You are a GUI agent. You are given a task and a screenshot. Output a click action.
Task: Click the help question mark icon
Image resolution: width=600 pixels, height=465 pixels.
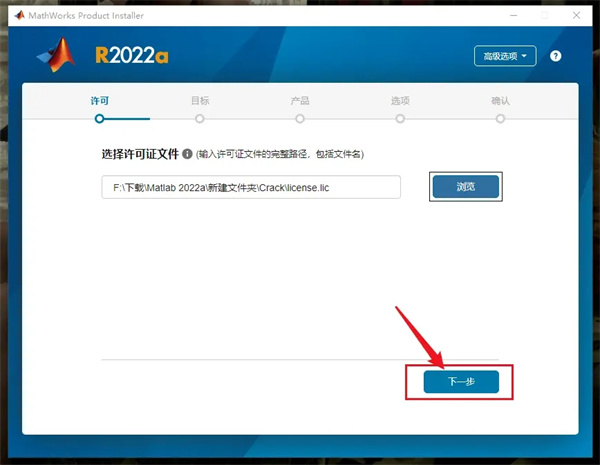click(x=555, y=56)
